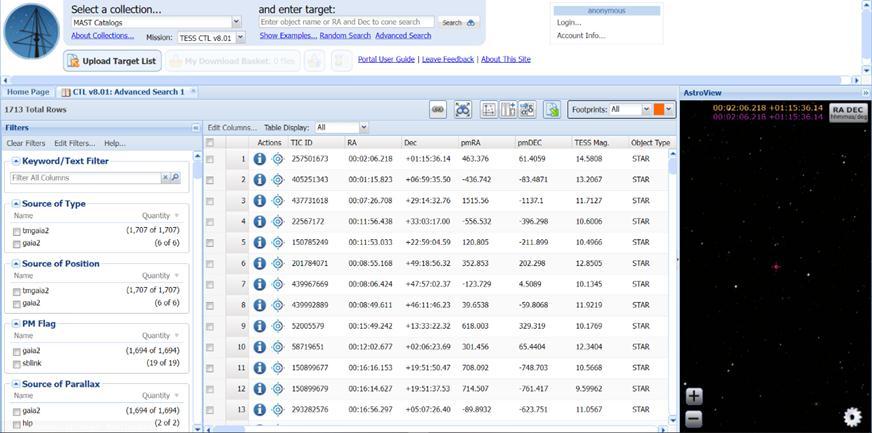Open the Portal User Guide link
The width and height of the screenshot is (872, 433).
[x=385, y=59]
